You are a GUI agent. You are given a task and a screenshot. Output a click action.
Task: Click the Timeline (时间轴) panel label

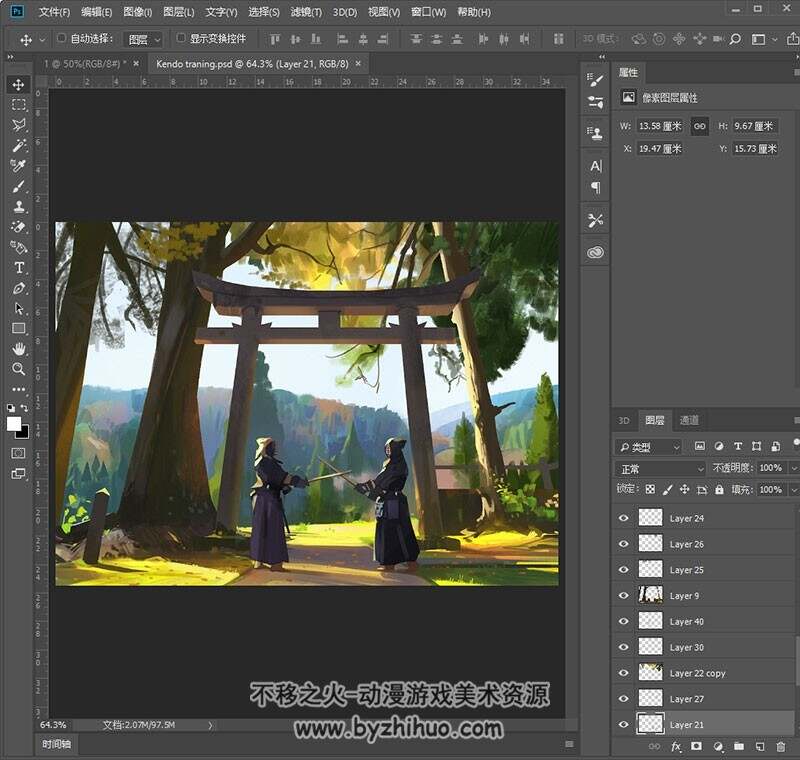click(57, 744)
